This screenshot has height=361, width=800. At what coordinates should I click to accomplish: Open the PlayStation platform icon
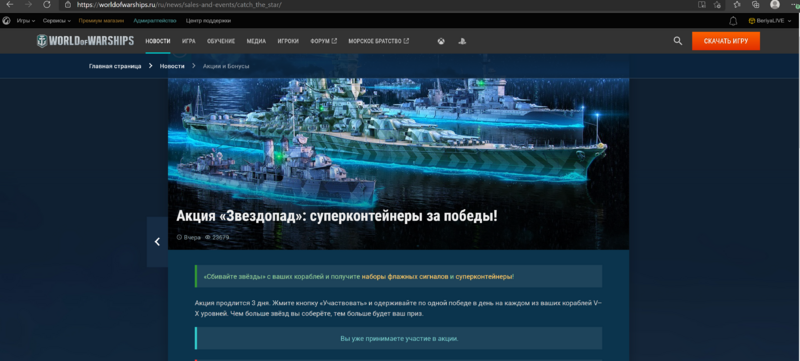pyautogui.click(x=461, y=41)
